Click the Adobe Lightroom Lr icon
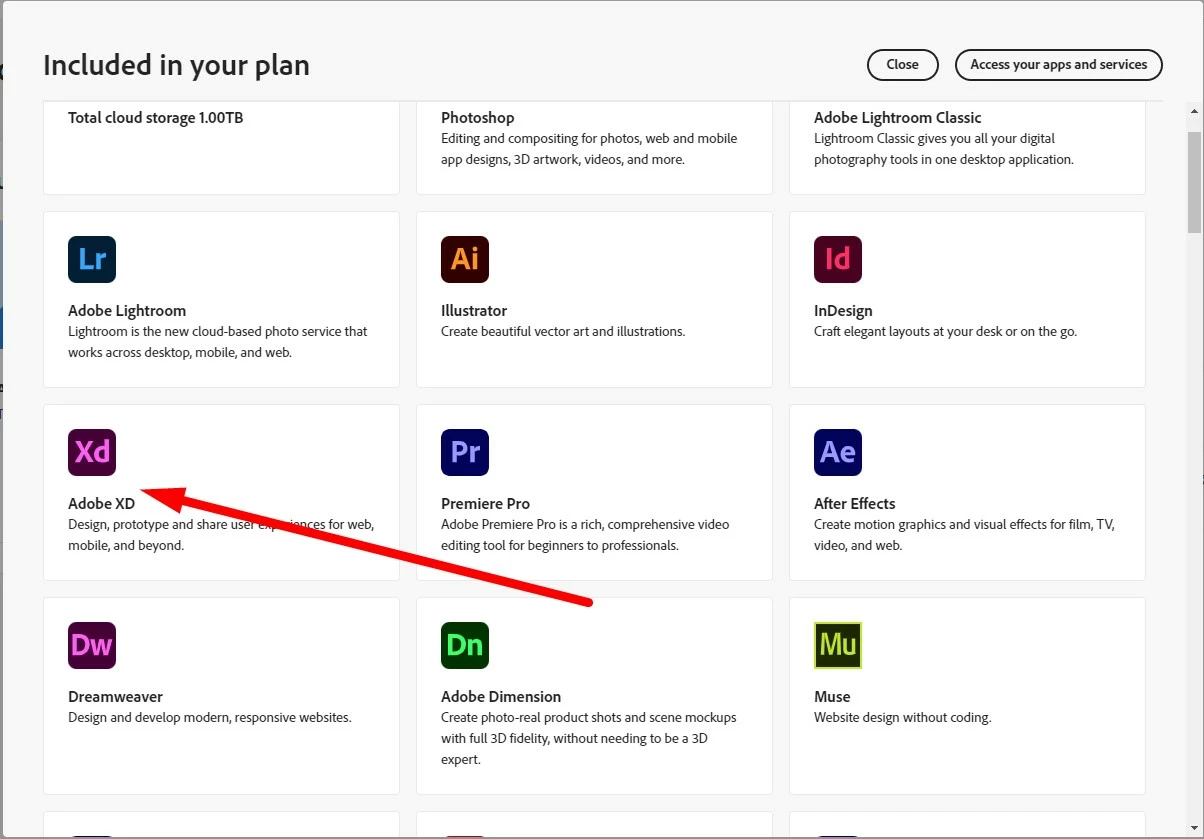The image size is (1204, 839). [92, 260]
